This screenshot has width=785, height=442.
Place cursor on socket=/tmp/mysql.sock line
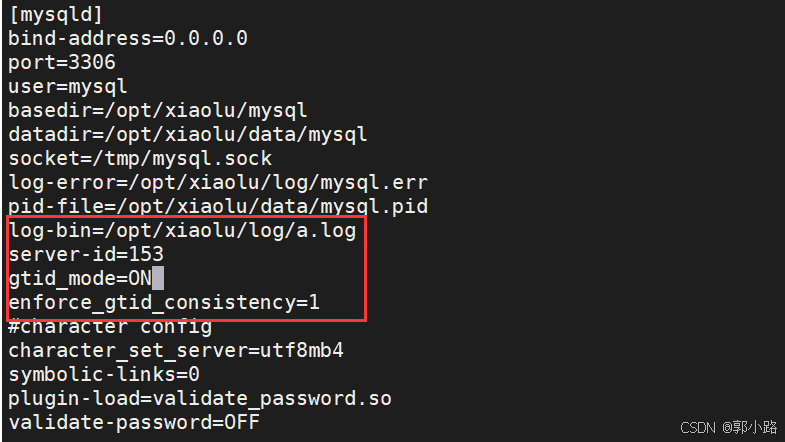coord(140,159)
